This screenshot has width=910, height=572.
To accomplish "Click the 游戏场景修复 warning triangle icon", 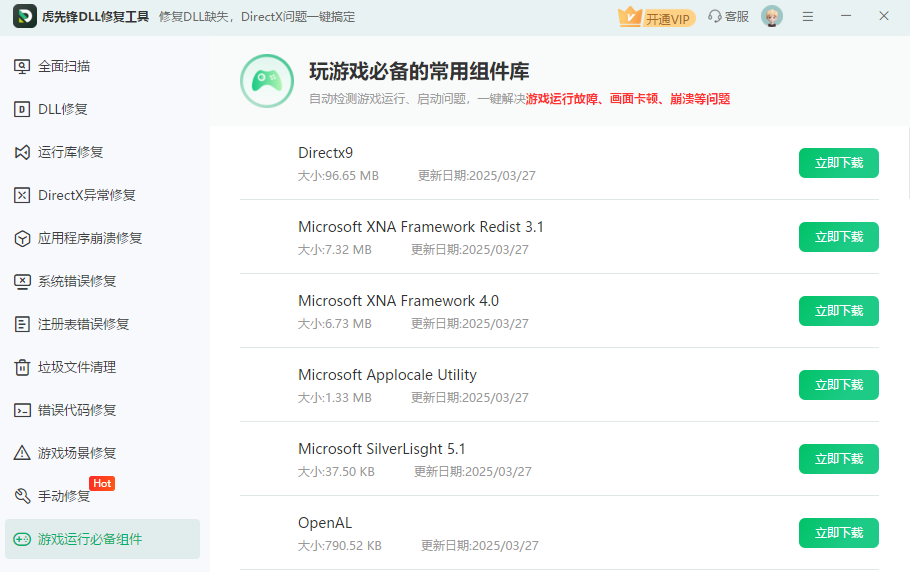I will tap(21, 453).
